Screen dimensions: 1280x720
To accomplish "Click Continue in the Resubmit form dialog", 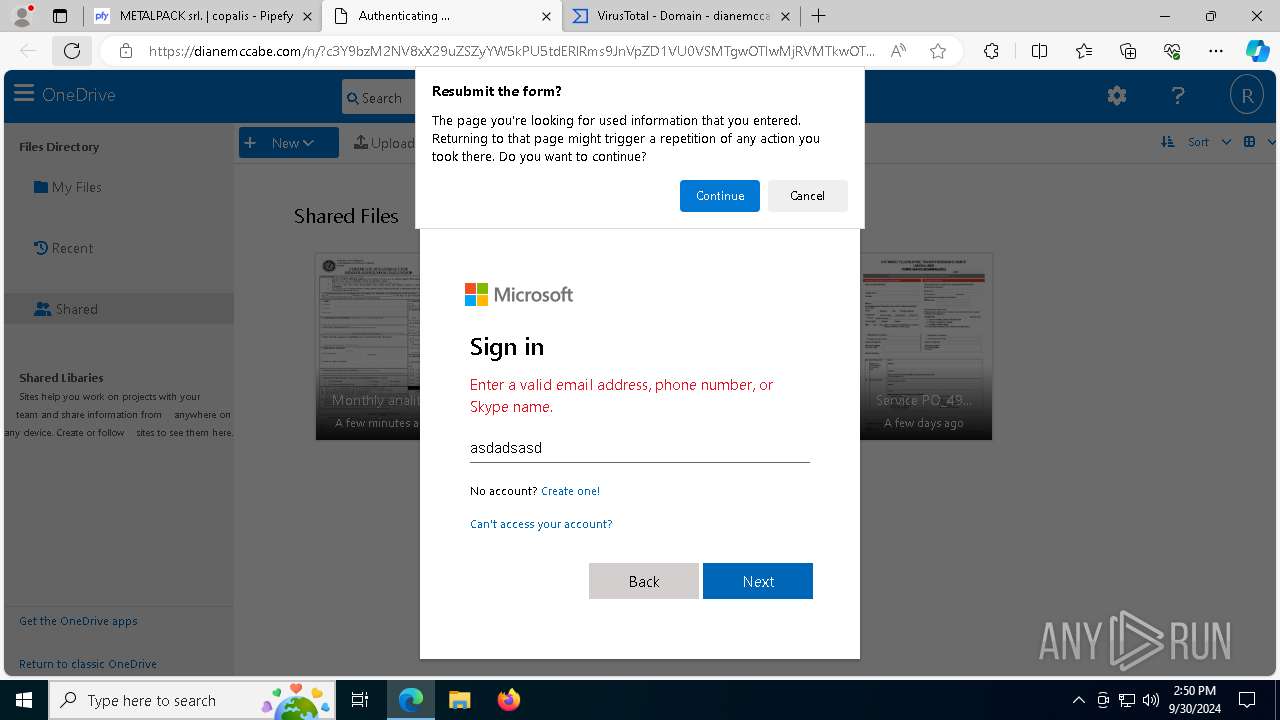I will point(720,196).
